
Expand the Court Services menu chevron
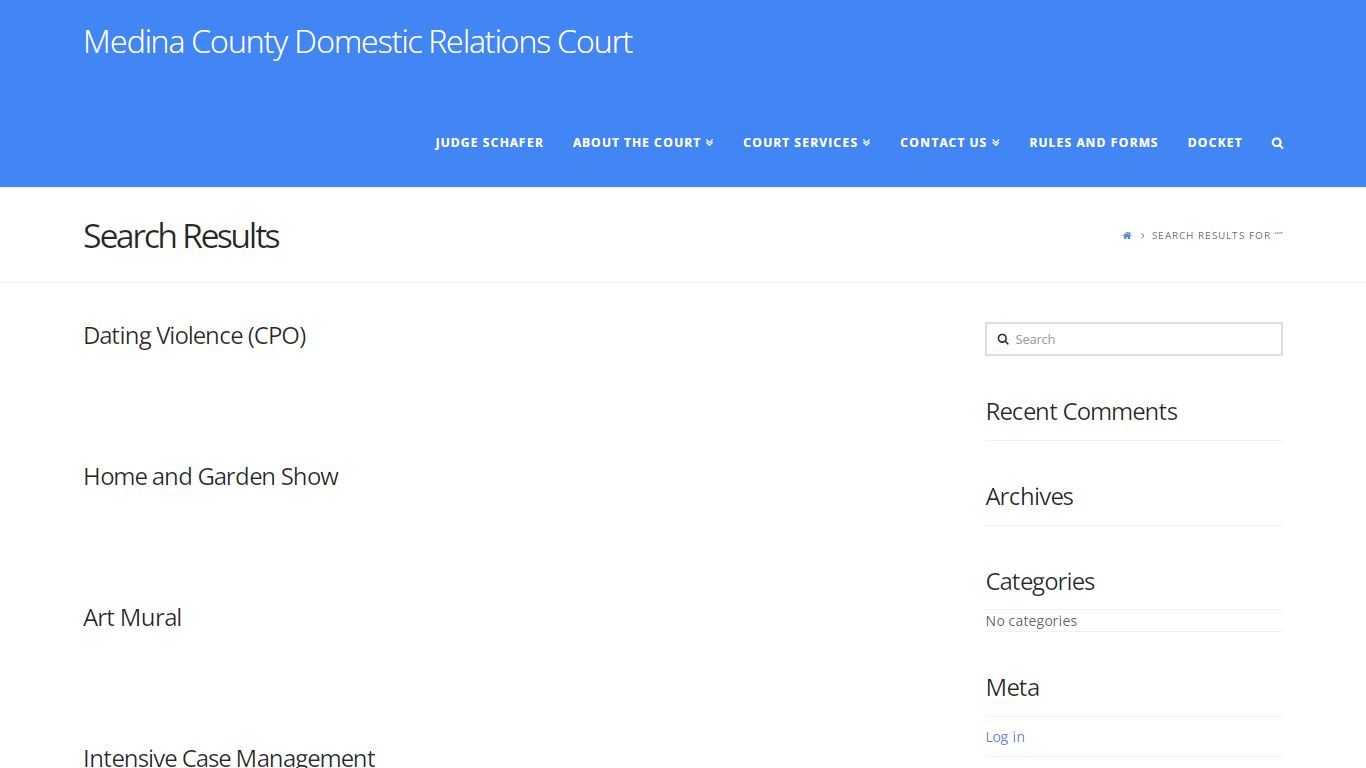(x=867, y=143)
